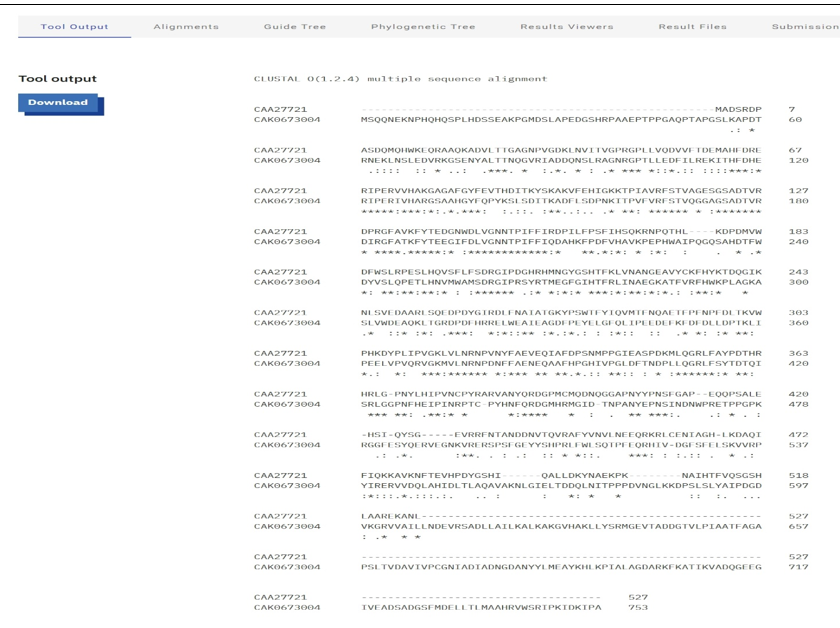This screenshot has width=840, height=628.
Task: Select the residue count 478
Action: pos(798,404)
